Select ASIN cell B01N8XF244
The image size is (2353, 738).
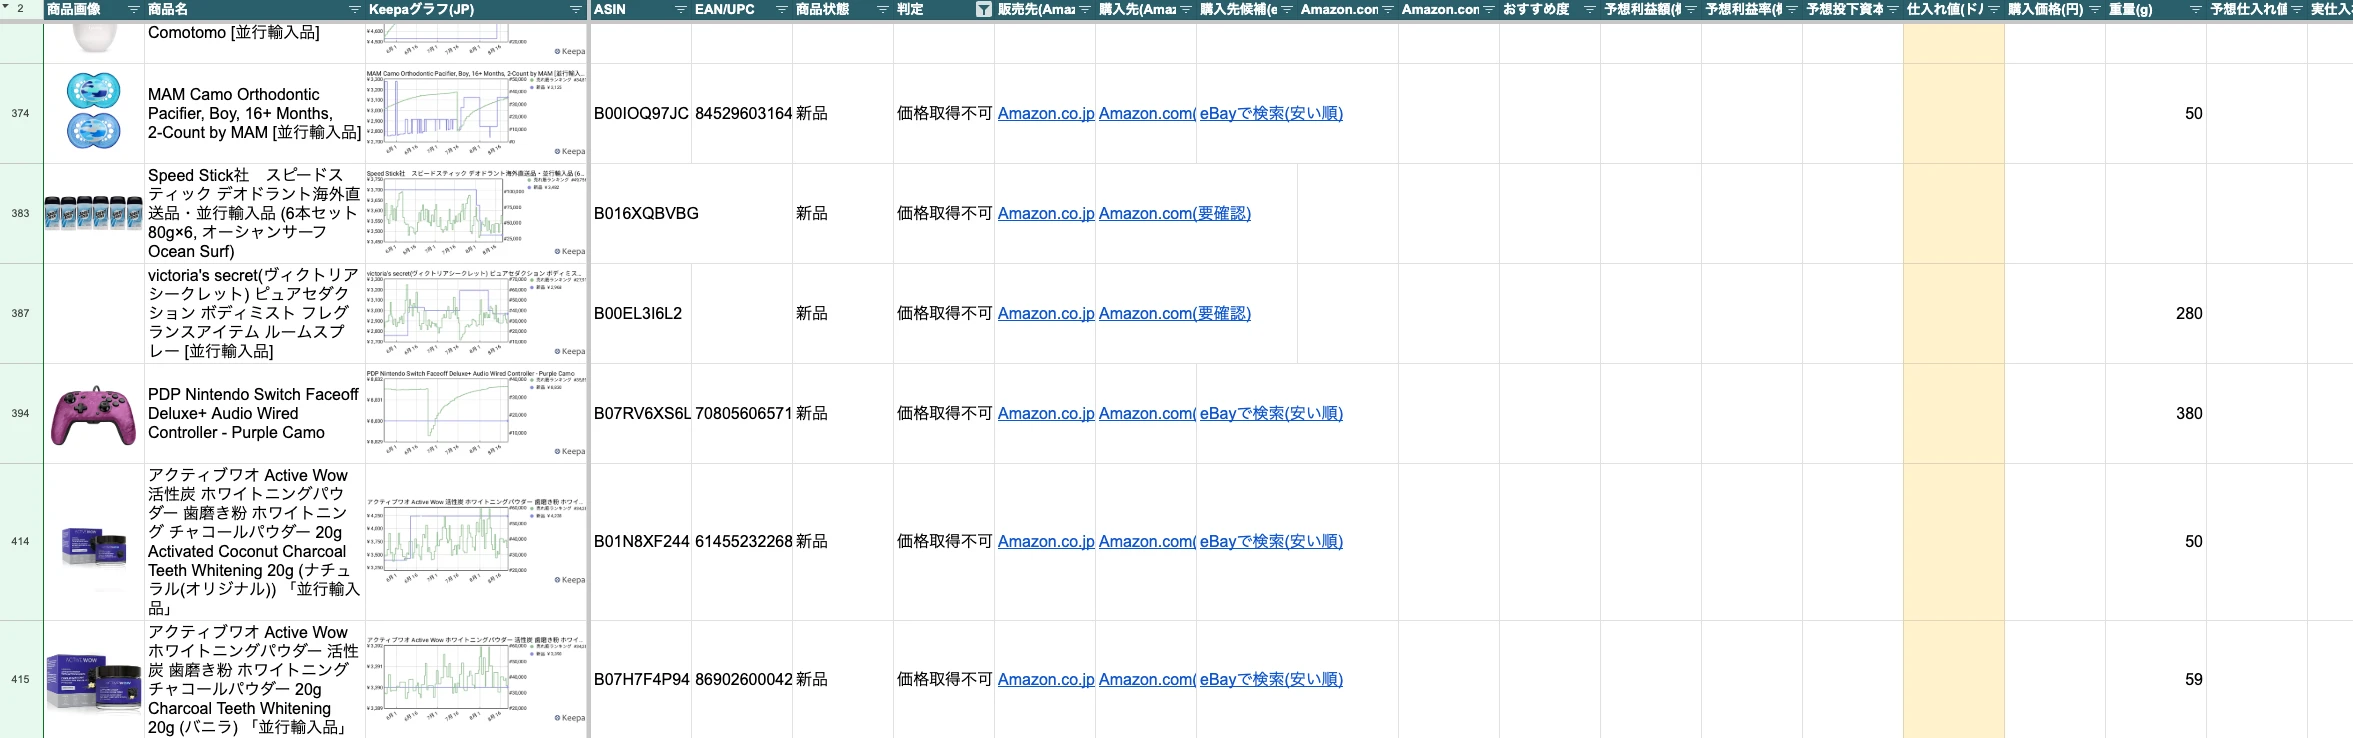(641, 542)
